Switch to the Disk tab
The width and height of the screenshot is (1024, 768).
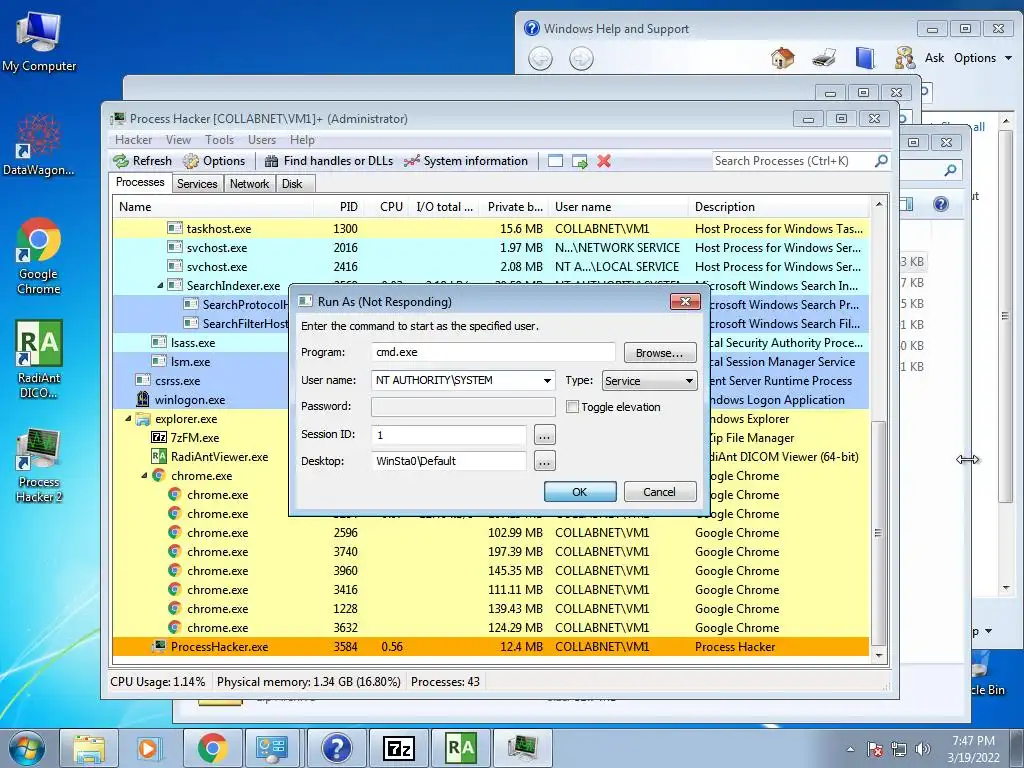pyautogui.click(x=293, y=184)
